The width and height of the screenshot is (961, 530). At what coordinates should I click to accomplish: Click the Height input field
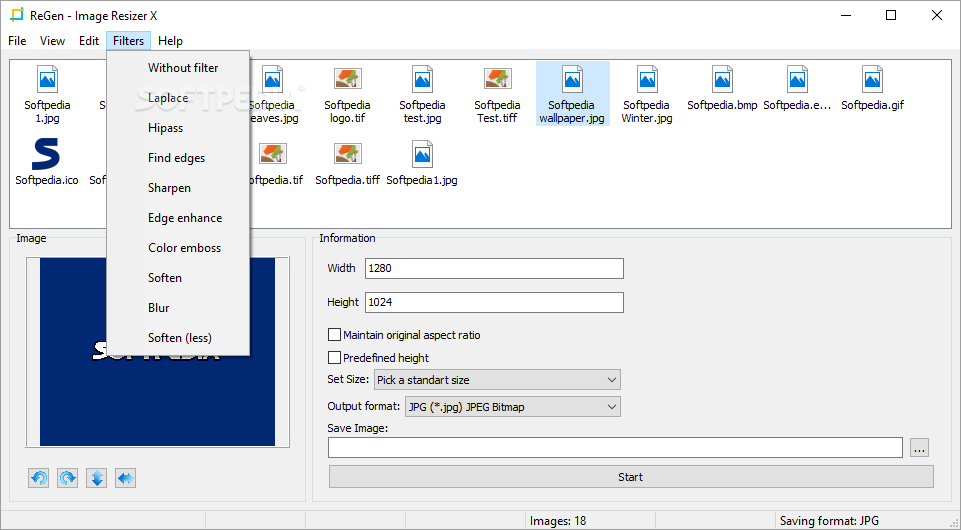click(494, 302)
